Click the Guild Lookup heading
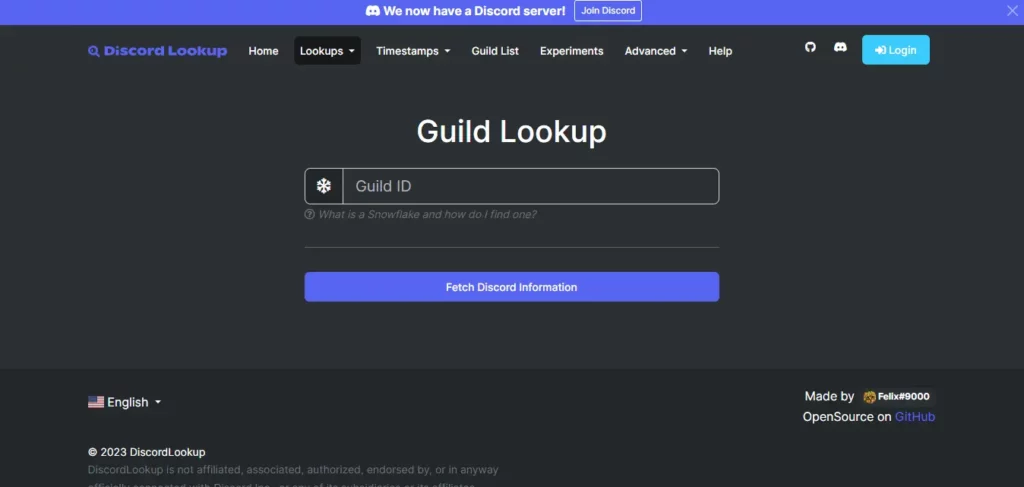The width and height of the screenshot is (1024, 487). [511, 131]
